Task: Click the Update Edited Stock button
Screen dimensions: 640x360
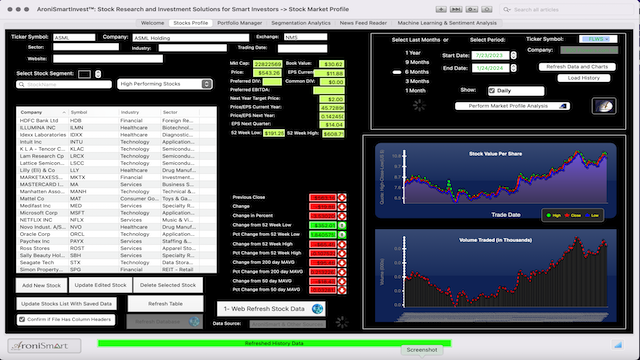Action: pos(100,285)
